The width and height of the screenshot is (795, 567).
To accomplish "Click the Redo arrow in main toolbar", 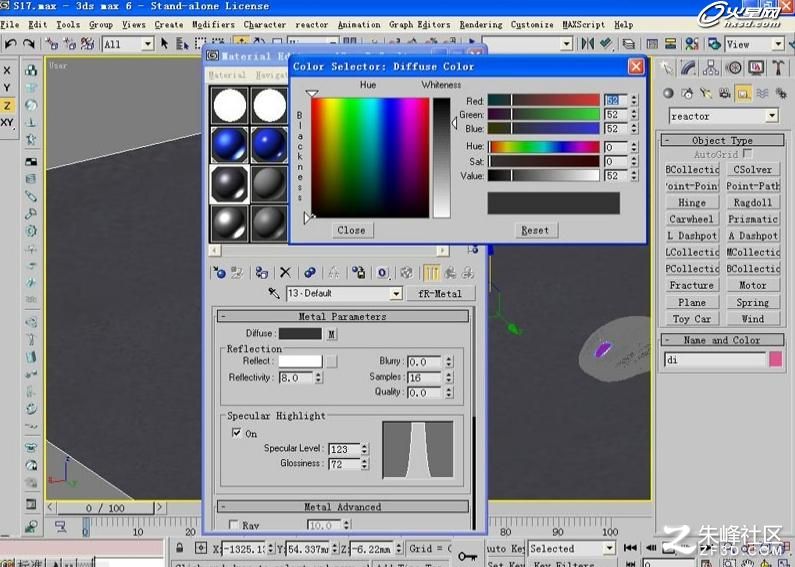I will (28, 44).
